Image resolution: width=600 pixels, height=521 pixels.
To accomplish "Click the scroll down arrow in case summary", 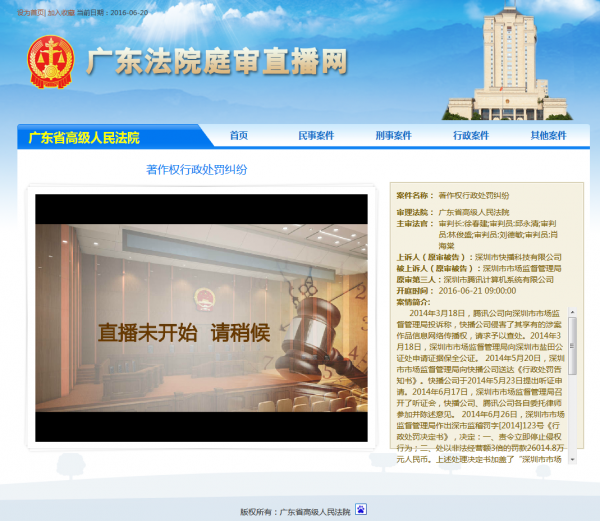I will pyautogui.click(x=573, y=461).
